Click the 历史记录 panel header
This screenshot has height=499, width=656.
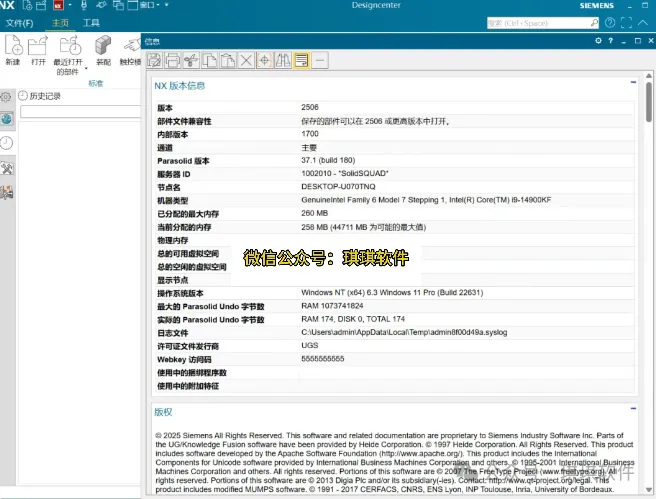pyautogui.click(x=40, y=96)
